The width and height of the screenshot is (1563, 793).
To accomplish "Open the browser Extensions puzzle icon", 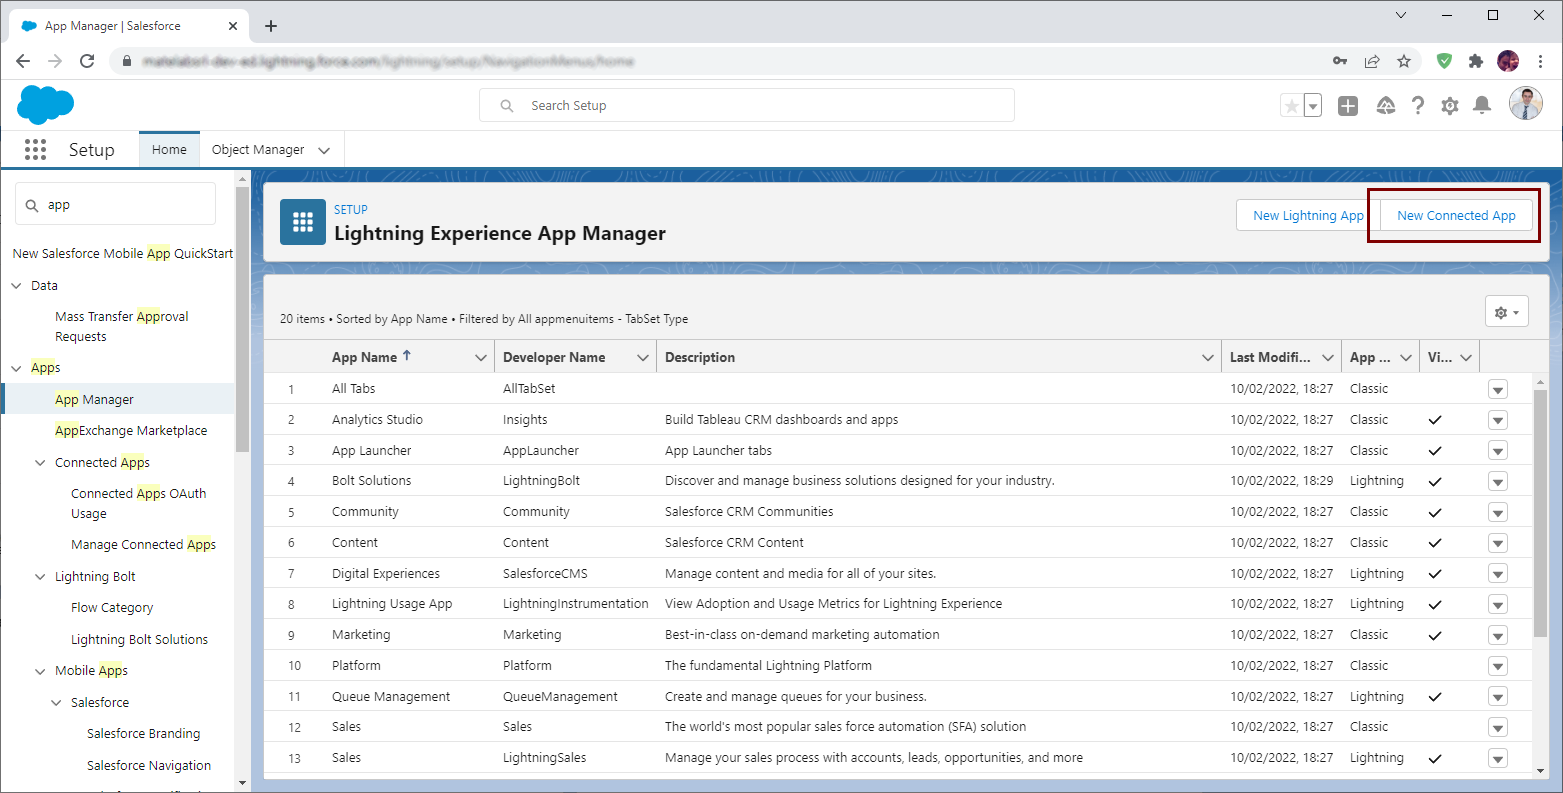I will (1475, 61).
